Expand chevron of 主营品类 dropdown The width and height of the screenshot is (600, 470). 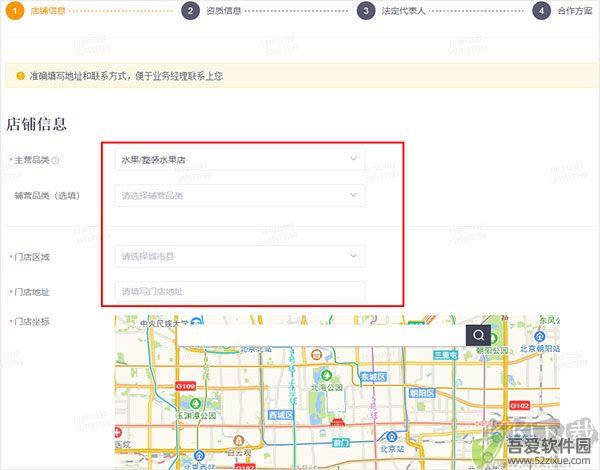[354, 158]
